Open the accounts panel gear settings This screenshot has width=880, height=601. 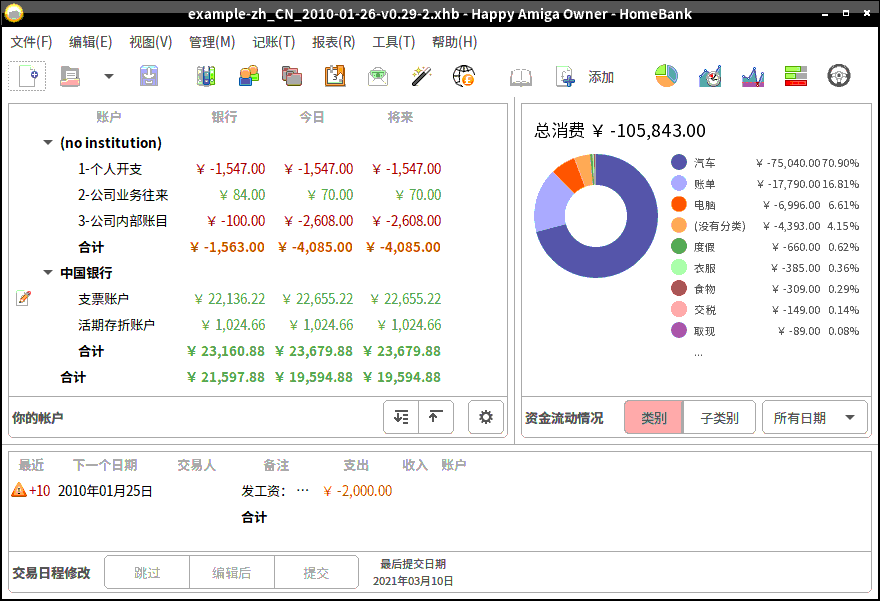coord(485,417)
